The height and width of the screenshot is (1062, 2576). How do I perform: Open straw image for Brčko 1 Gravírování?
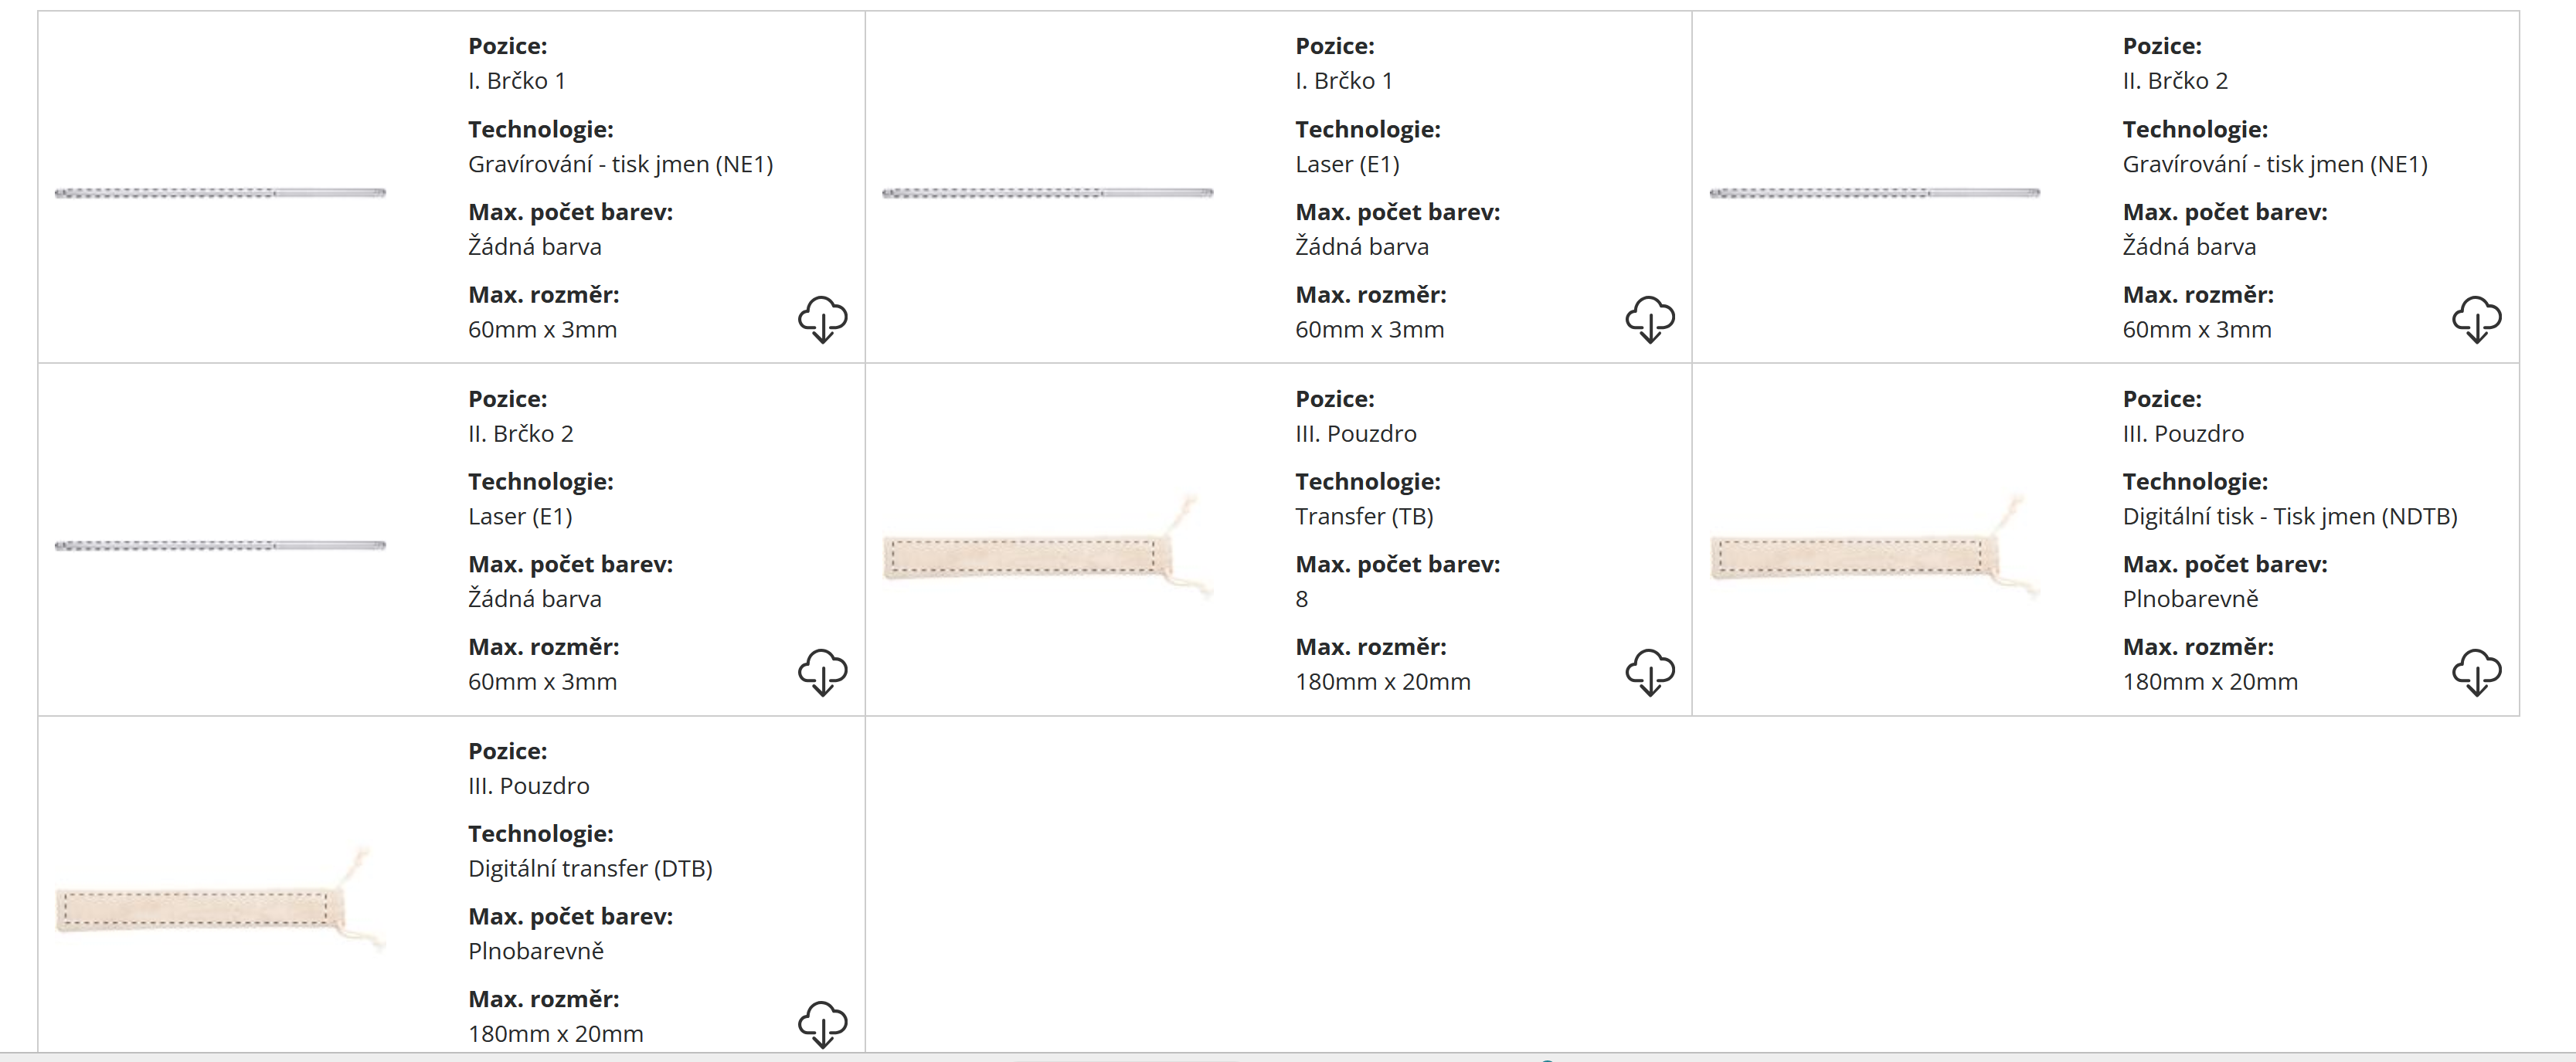coord(220,193)
